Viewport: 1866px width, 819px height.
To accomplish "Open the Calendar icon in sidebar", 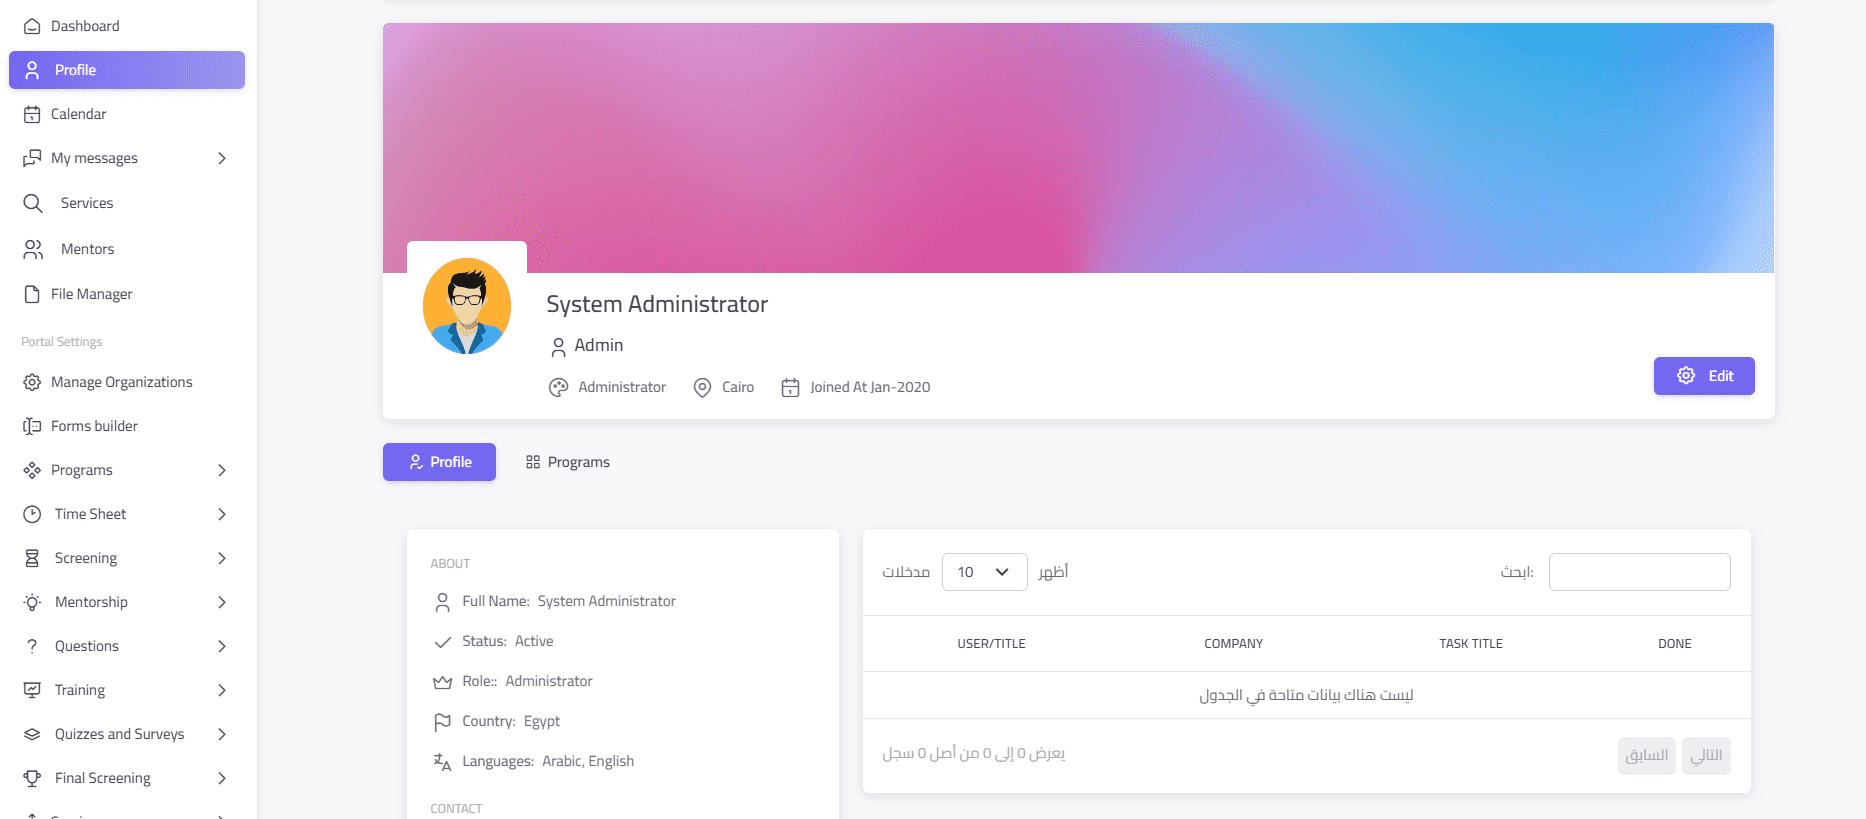I will coord(32,114).
